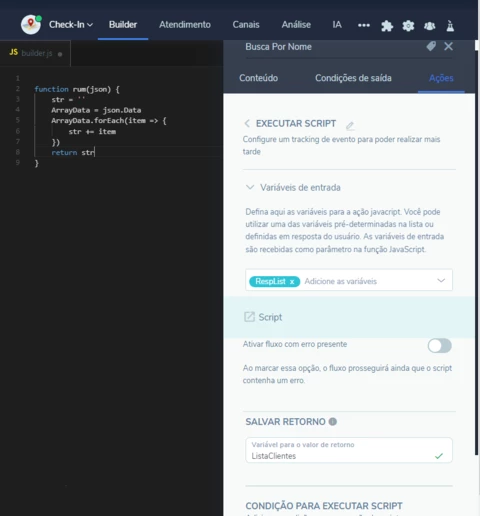Image resolution: width=480 pixels, height=516 pixels.
Task: Edit the Executar Script title pencil
Action: click(x=350, y=125)
